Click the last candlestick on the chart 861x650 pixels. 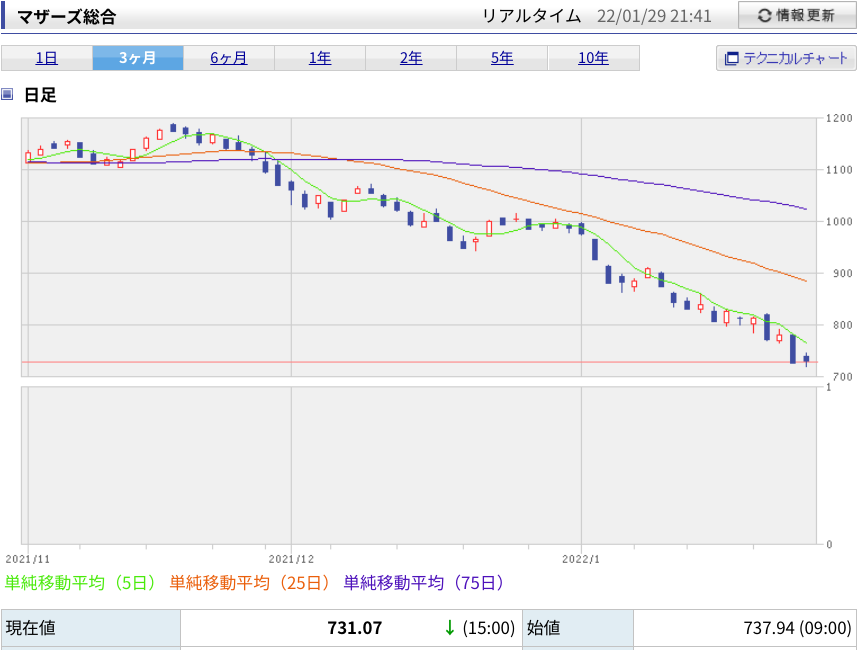[x=806, y=359]
